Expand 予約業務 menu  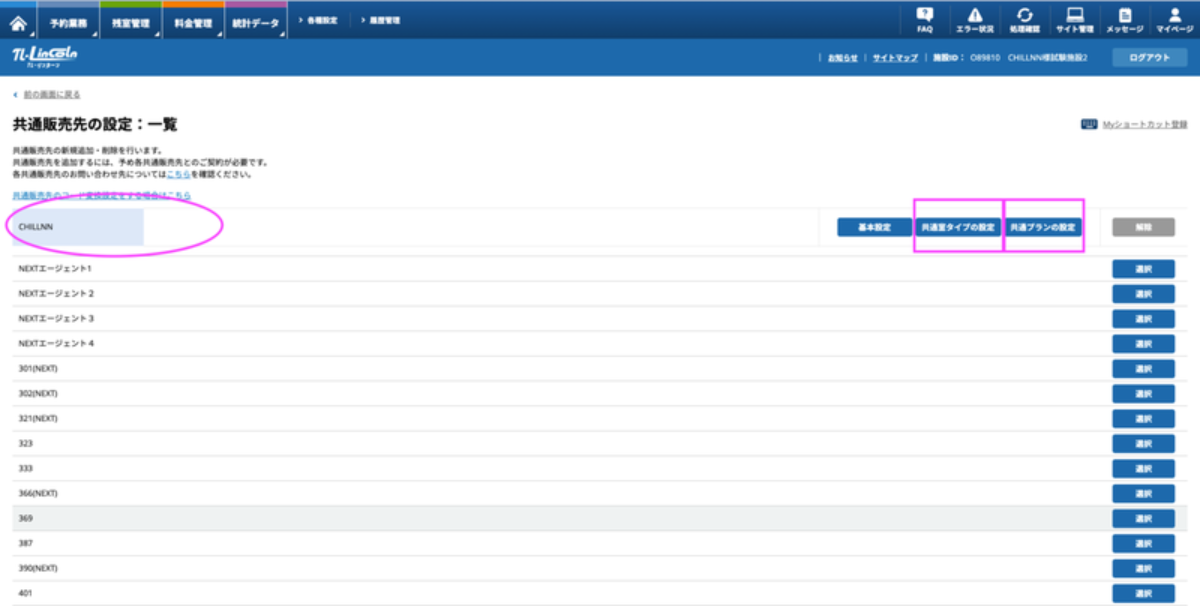[68, 23]
